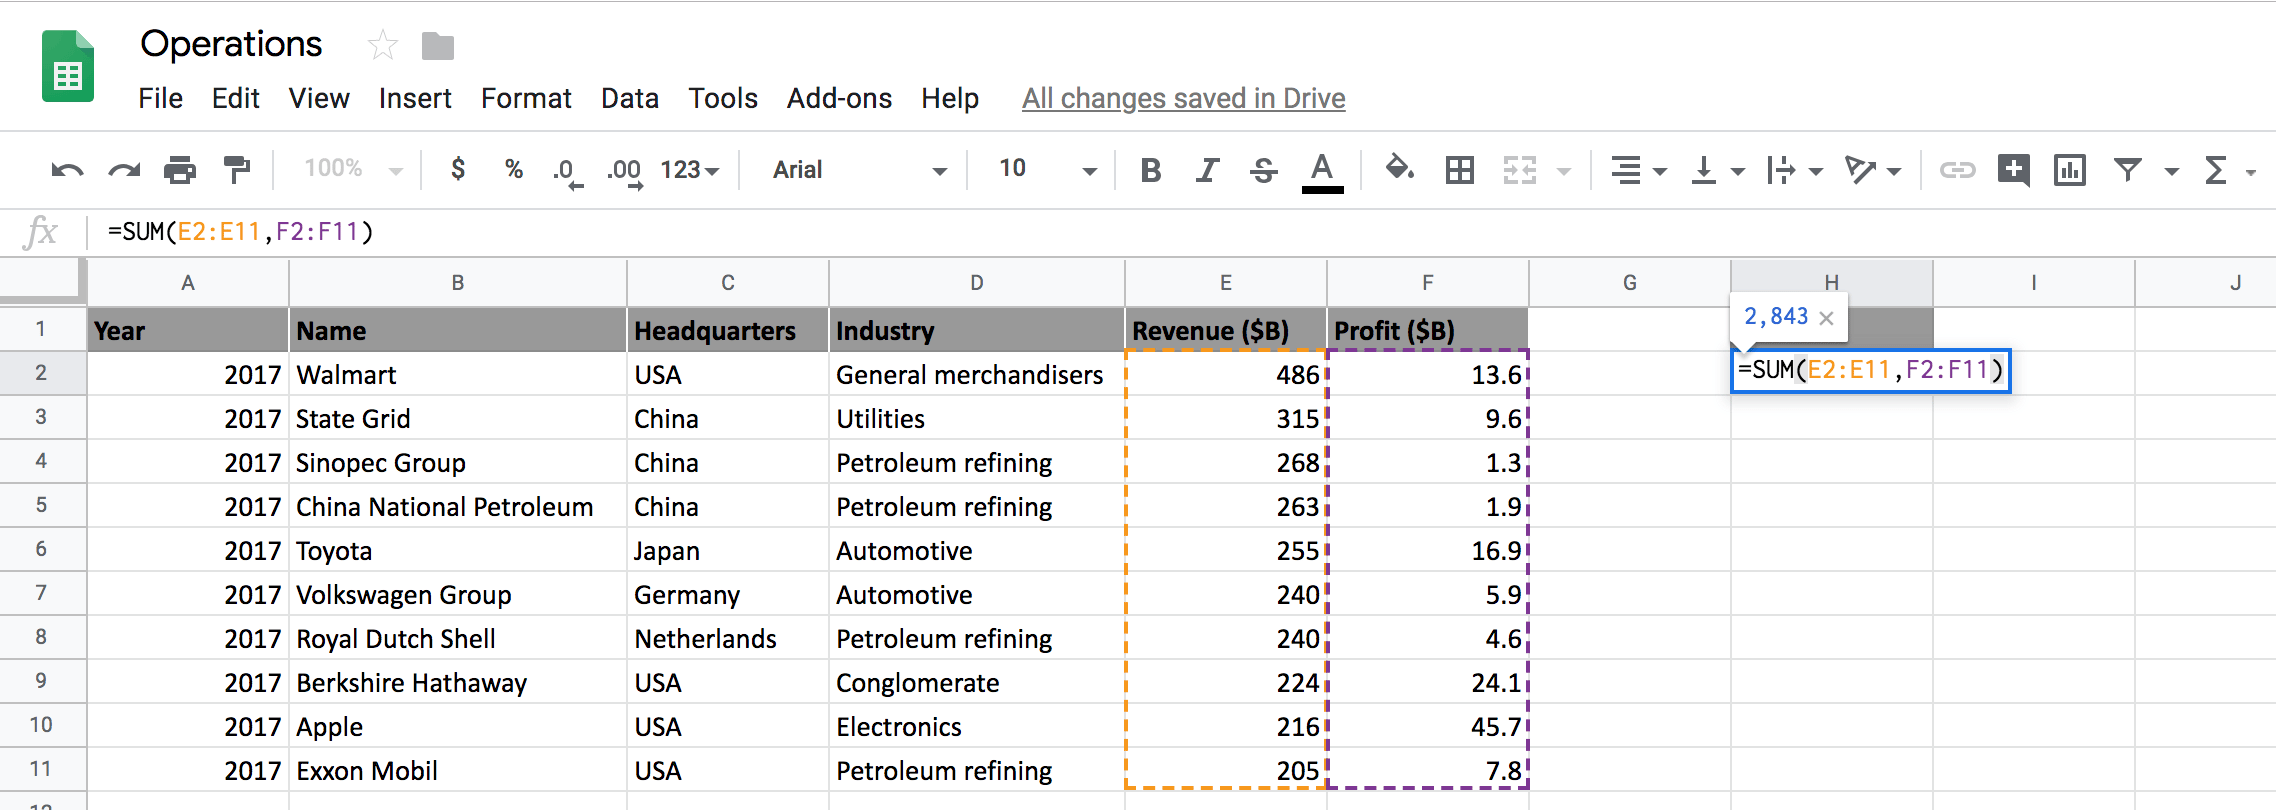Open the Format menu
This screenshot has height=810, width=2276.
click(x=526, y=98)
